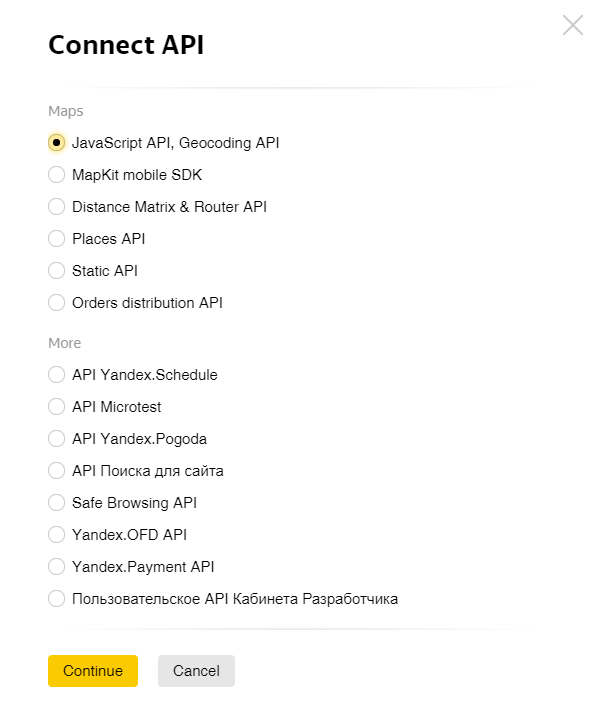Screen dimensions: 597x715
Task: Click the Static API label text
Action: [105, 270]
